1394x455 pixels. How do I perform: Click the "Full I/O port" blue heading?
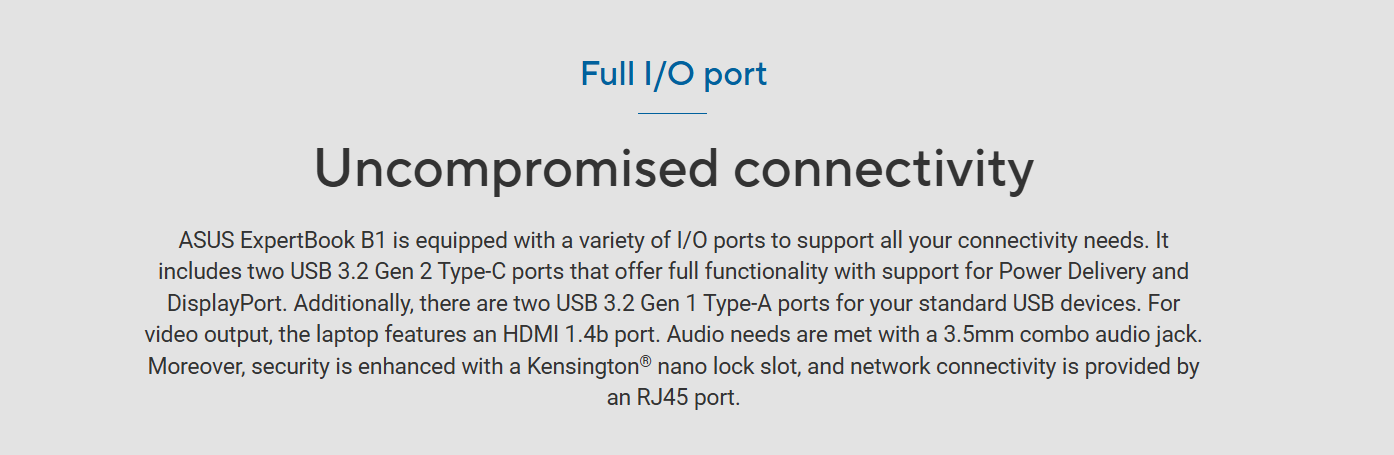tap(674, 74)
